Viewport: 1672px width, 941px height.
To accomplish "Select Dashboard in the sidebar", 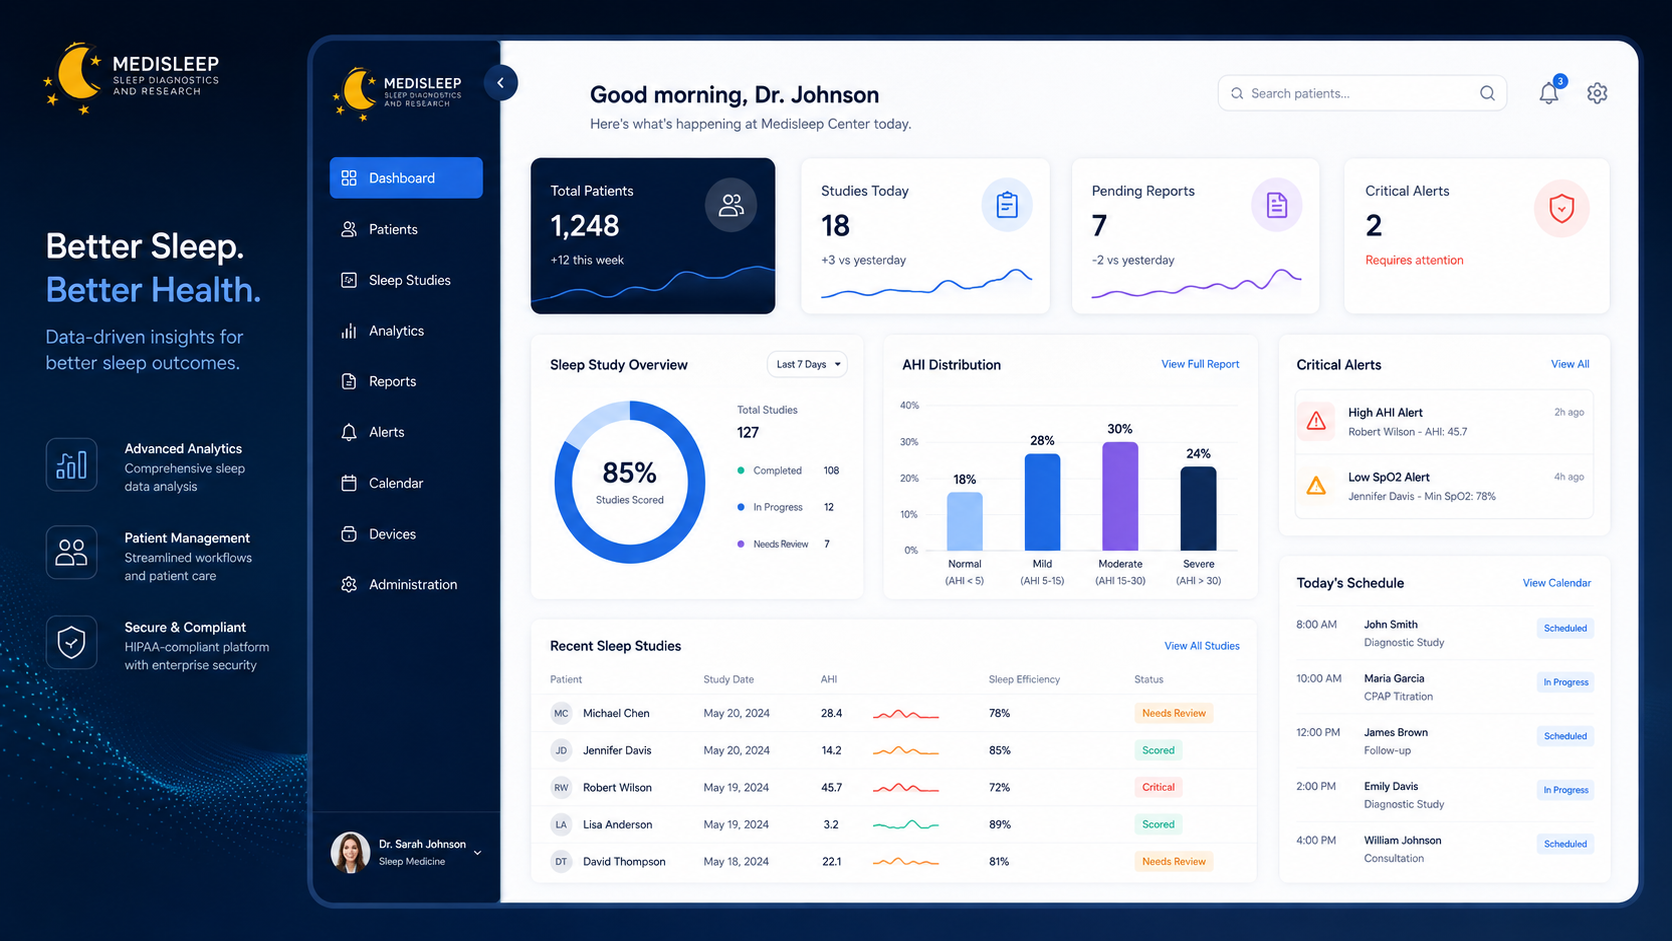I will (406, 178).
